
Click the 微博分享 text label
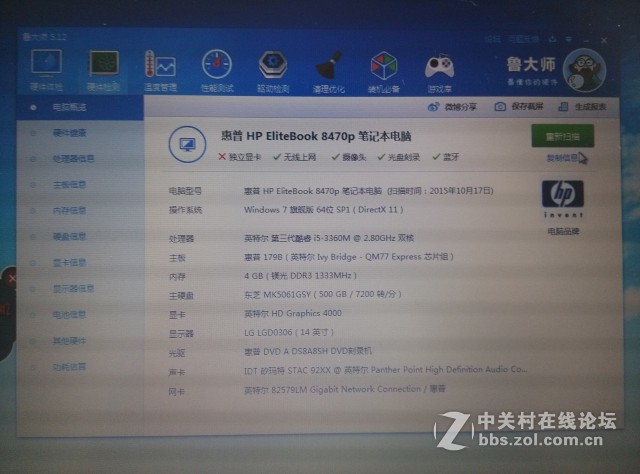coord(460,107)
